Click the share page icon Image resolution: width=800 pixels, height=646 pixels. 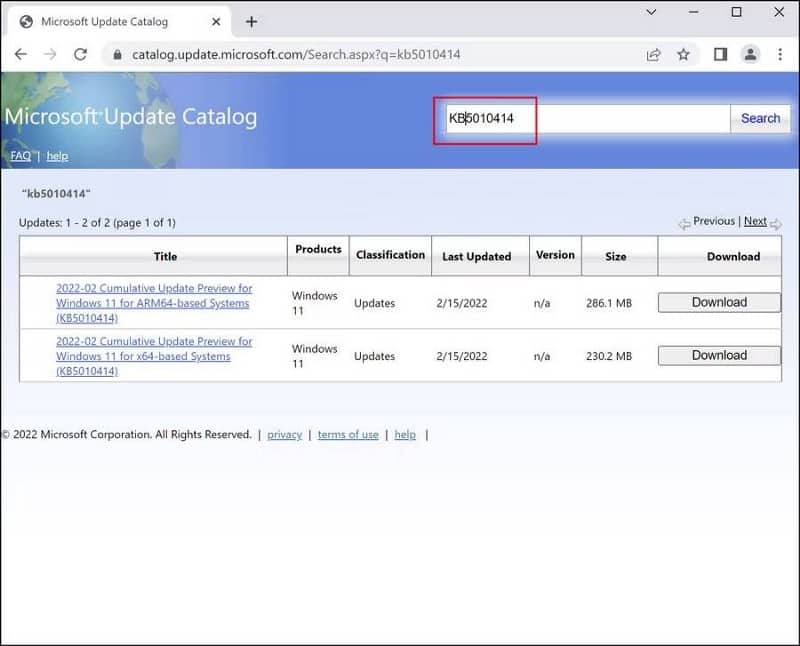click(x=653, y=54)
